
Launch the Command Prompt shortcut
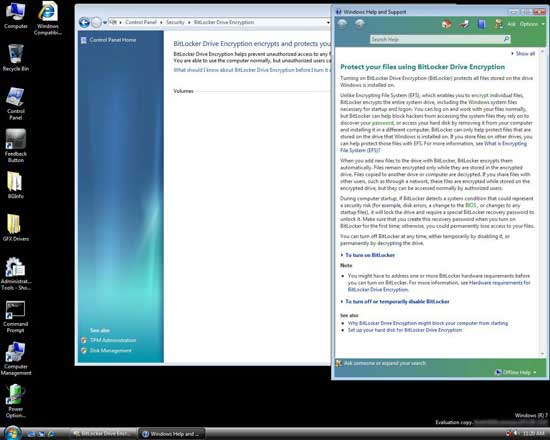point(15,316)
